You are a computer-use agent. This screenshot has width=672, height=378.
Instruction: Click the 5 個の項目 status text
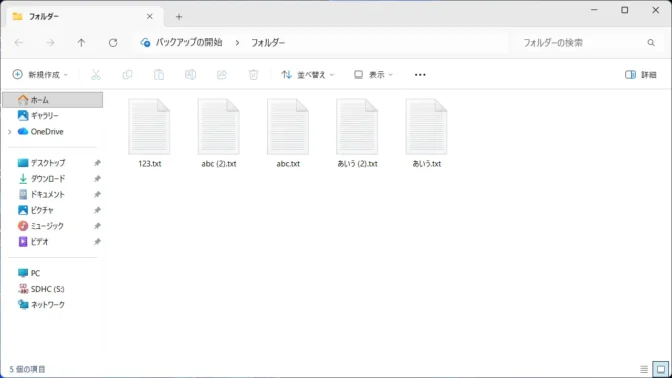click(x=27, y=369)
